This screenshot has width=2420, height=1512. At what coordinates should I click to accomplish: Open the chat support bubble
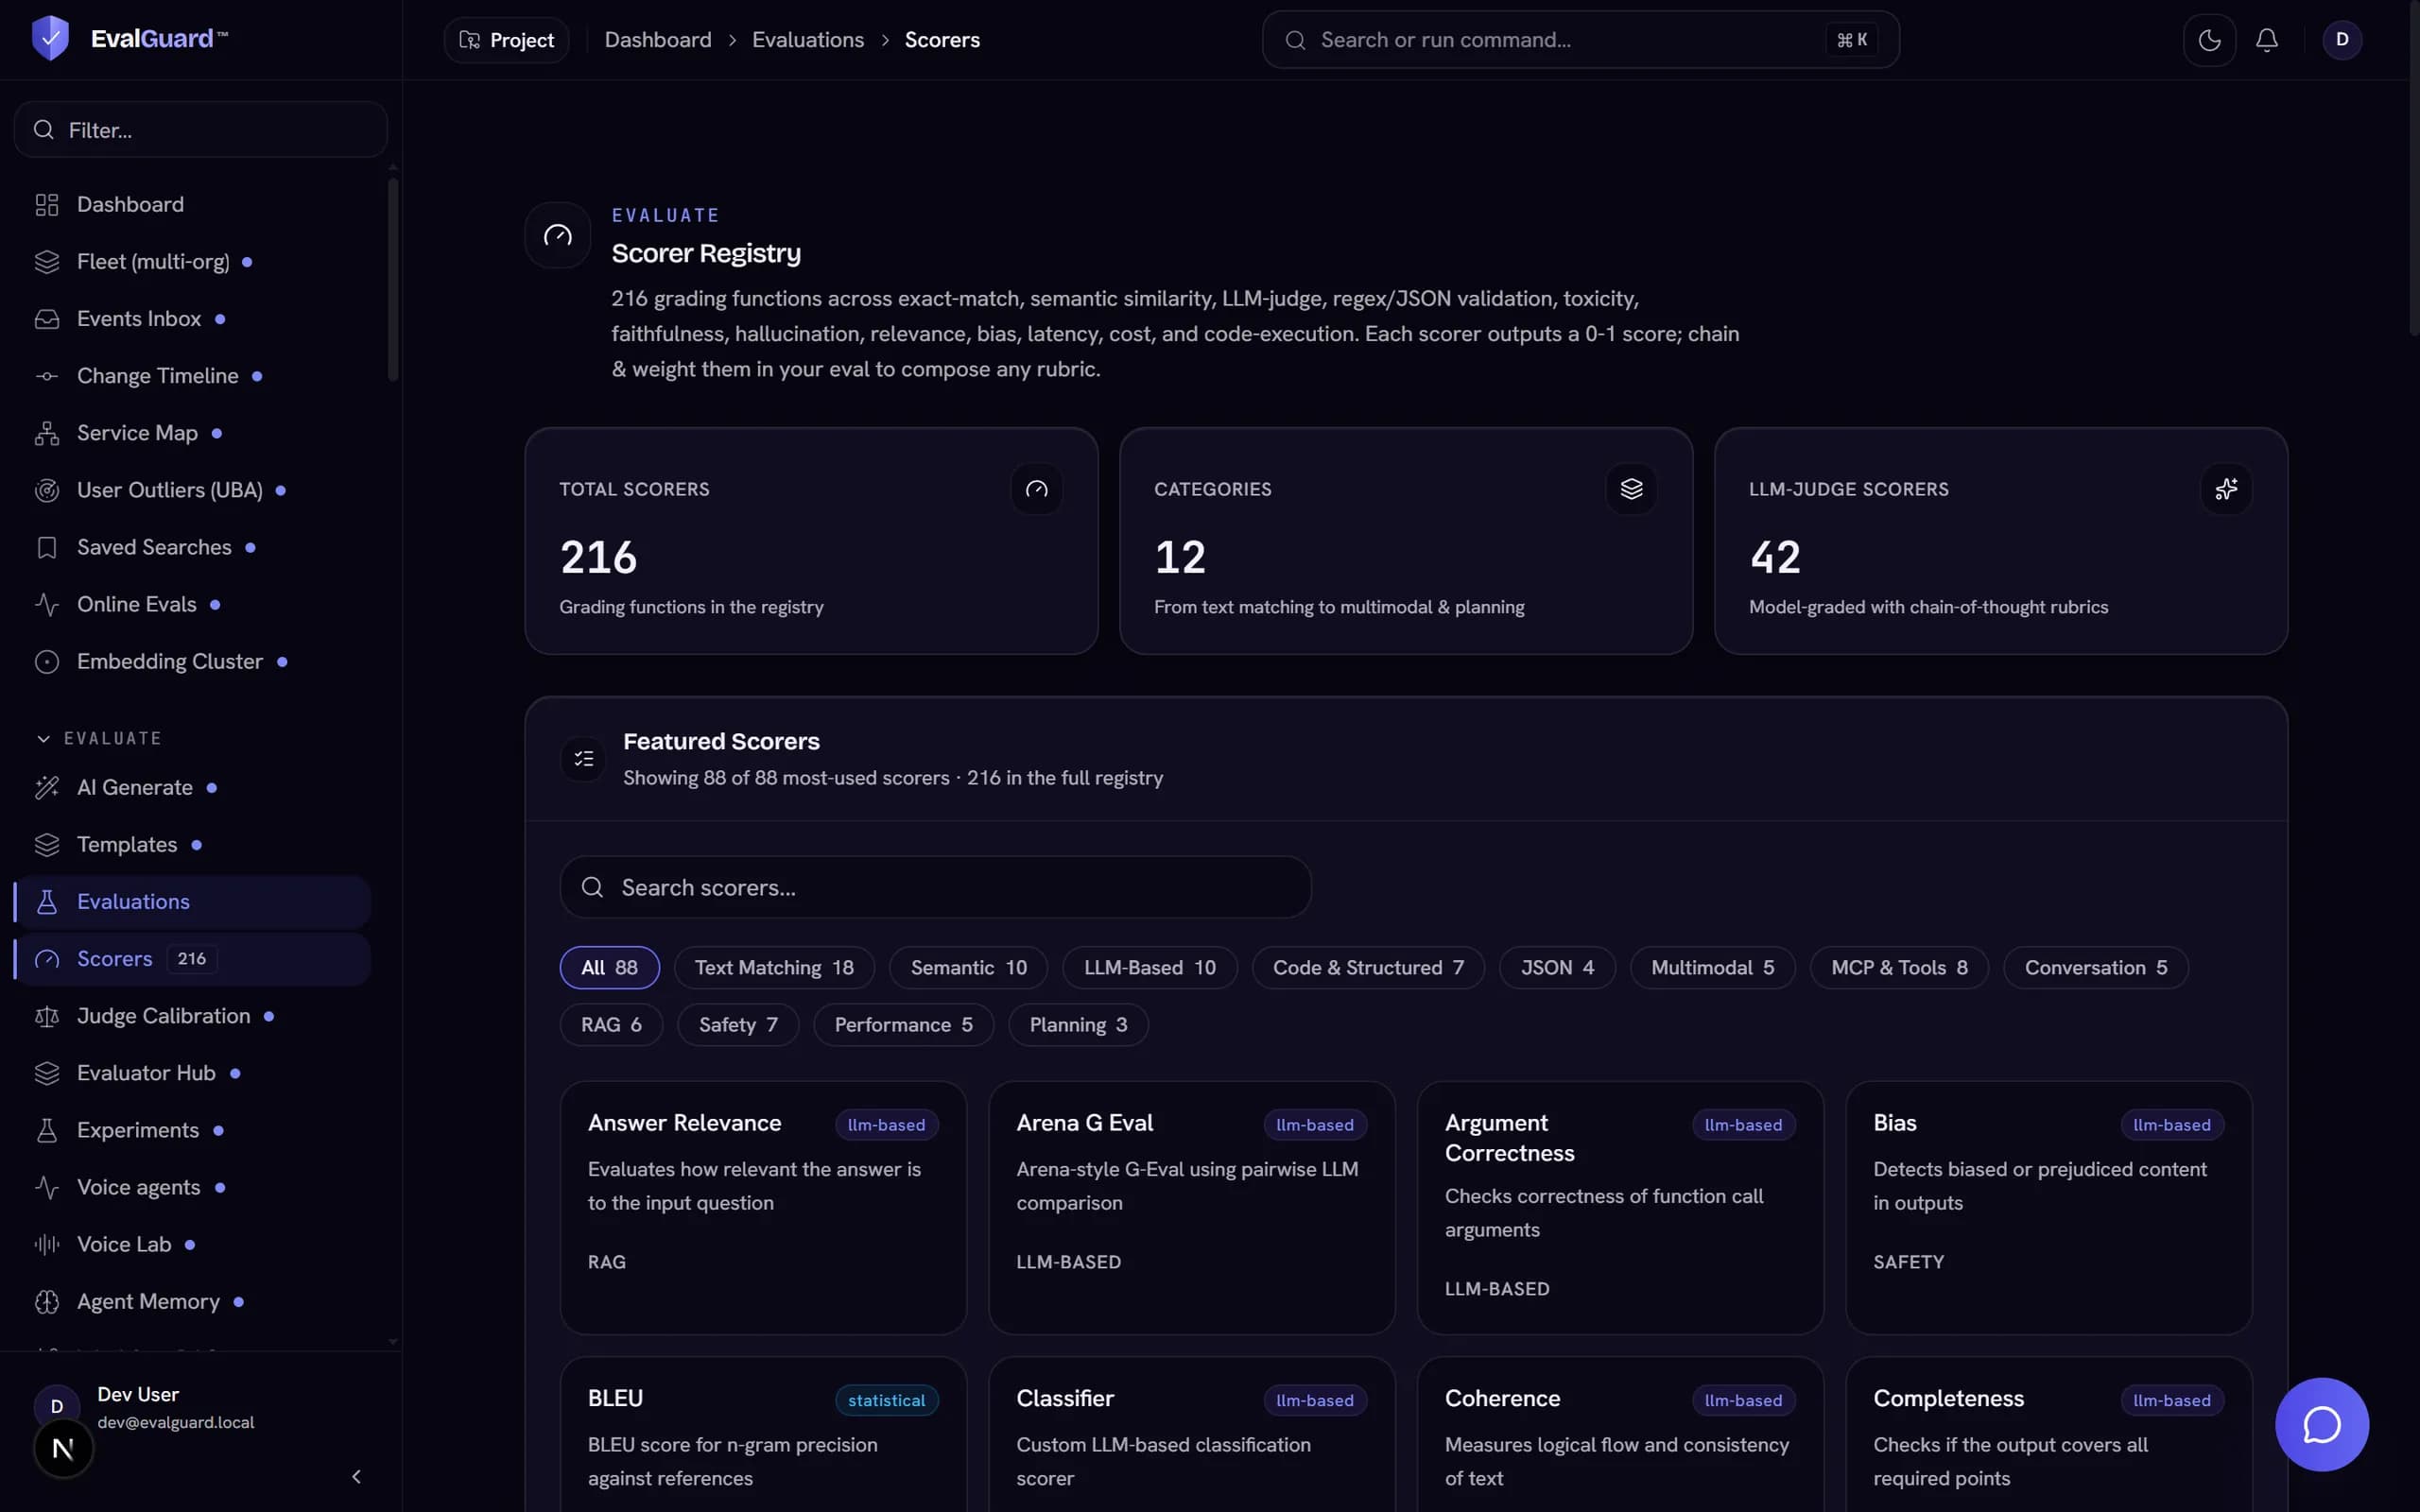click(x=2322, y=1424)
